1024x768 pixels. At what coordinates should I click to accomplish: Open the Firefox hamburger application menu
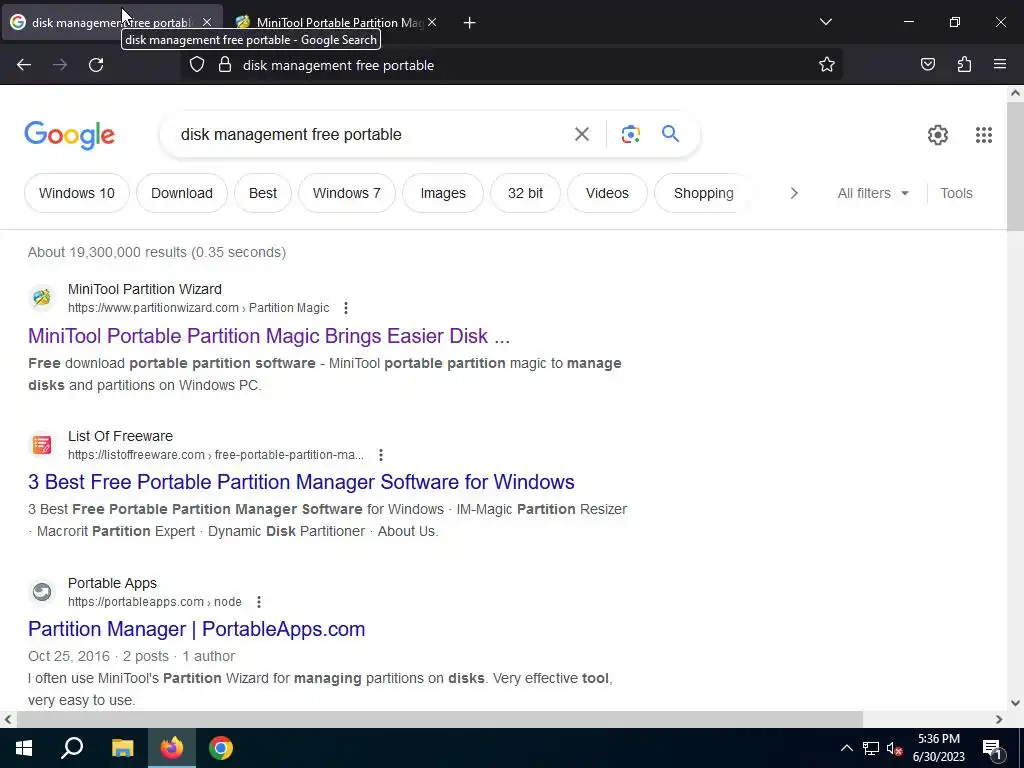point(1000,65)
